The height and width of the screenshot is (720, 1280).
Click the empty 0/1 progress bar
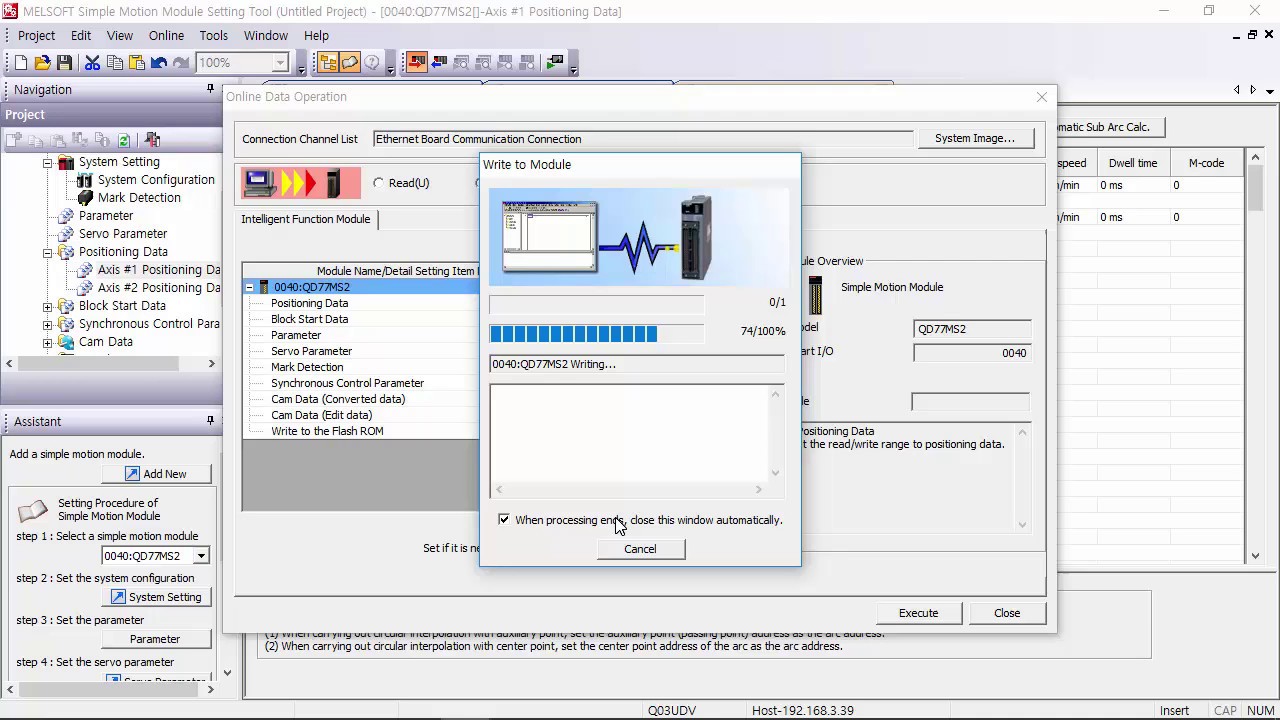point(596,304)
